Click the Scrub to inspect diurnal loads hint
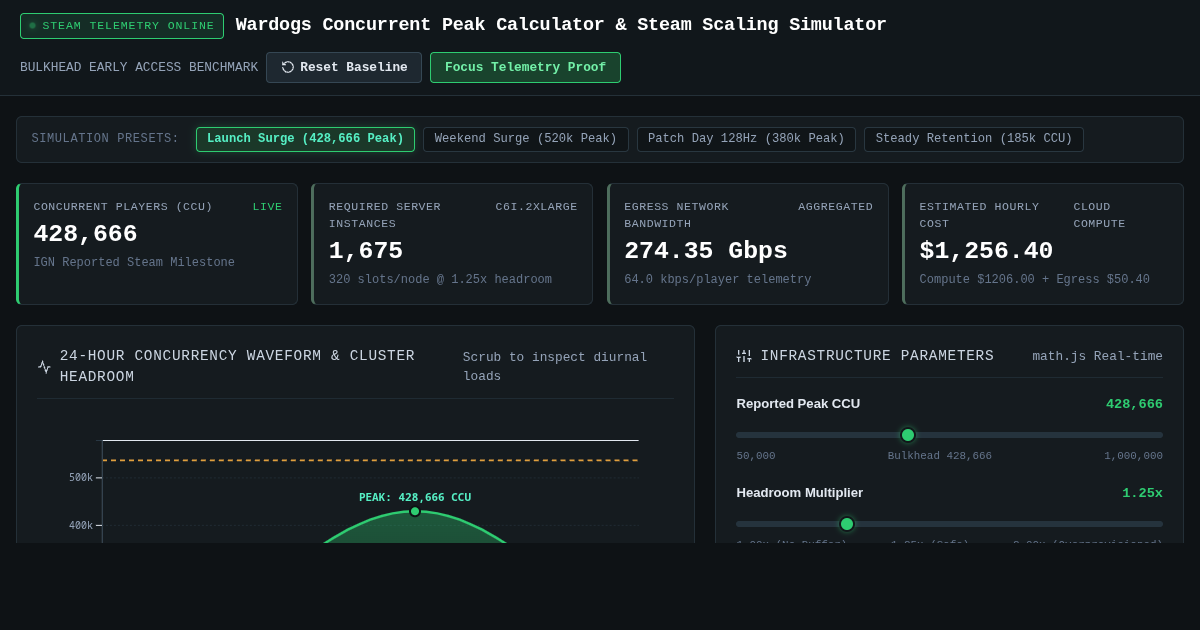Image resolution: width=1200 pixels, height=630 pixels. coord(555,367)
